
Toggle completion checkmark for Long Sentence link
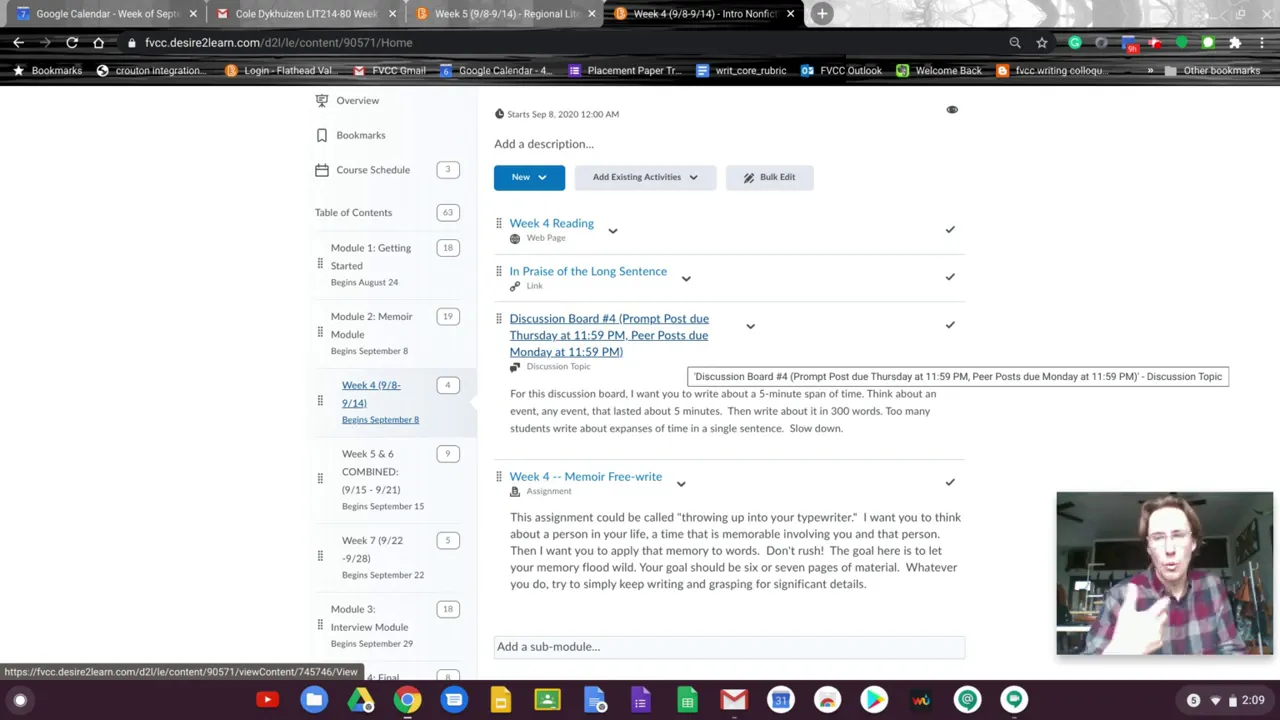coord(950,277)
